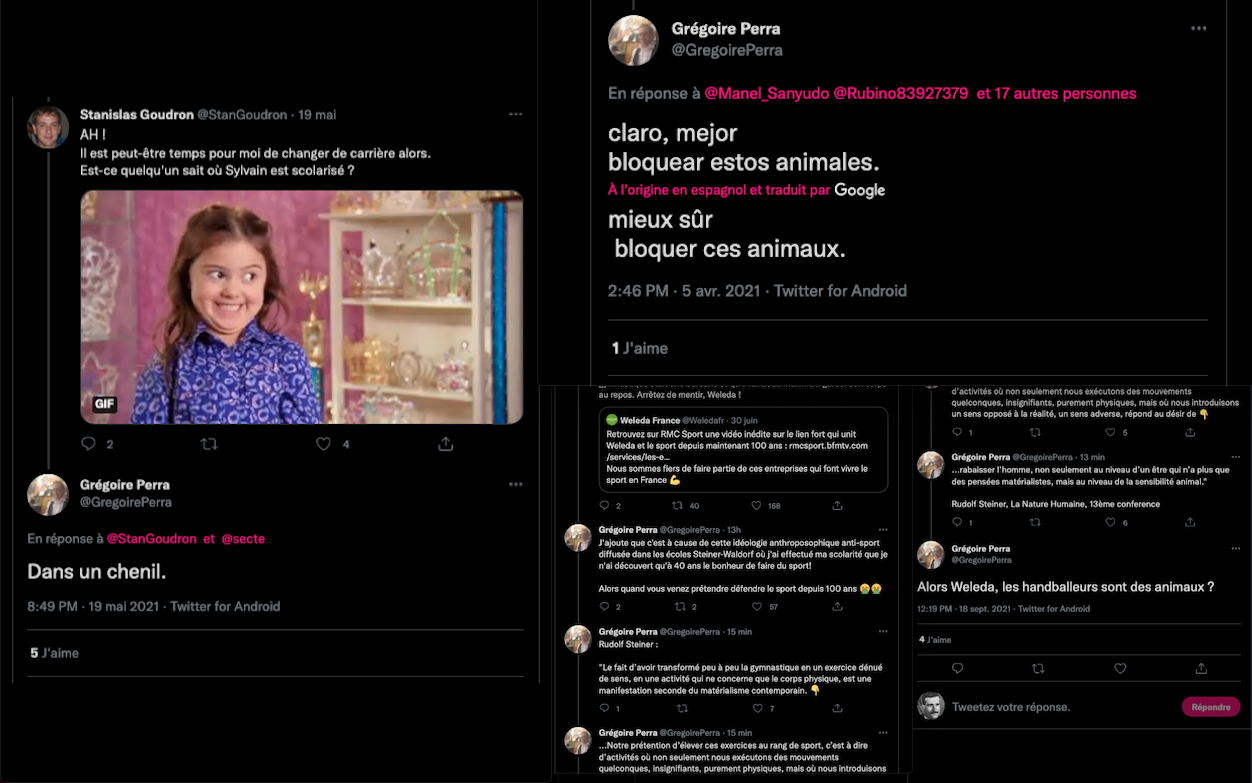Share Stanislas Goudron's GIF tweet
Image resolution: width=1252 pixels, height=783 pixels.
coord(446,443)
